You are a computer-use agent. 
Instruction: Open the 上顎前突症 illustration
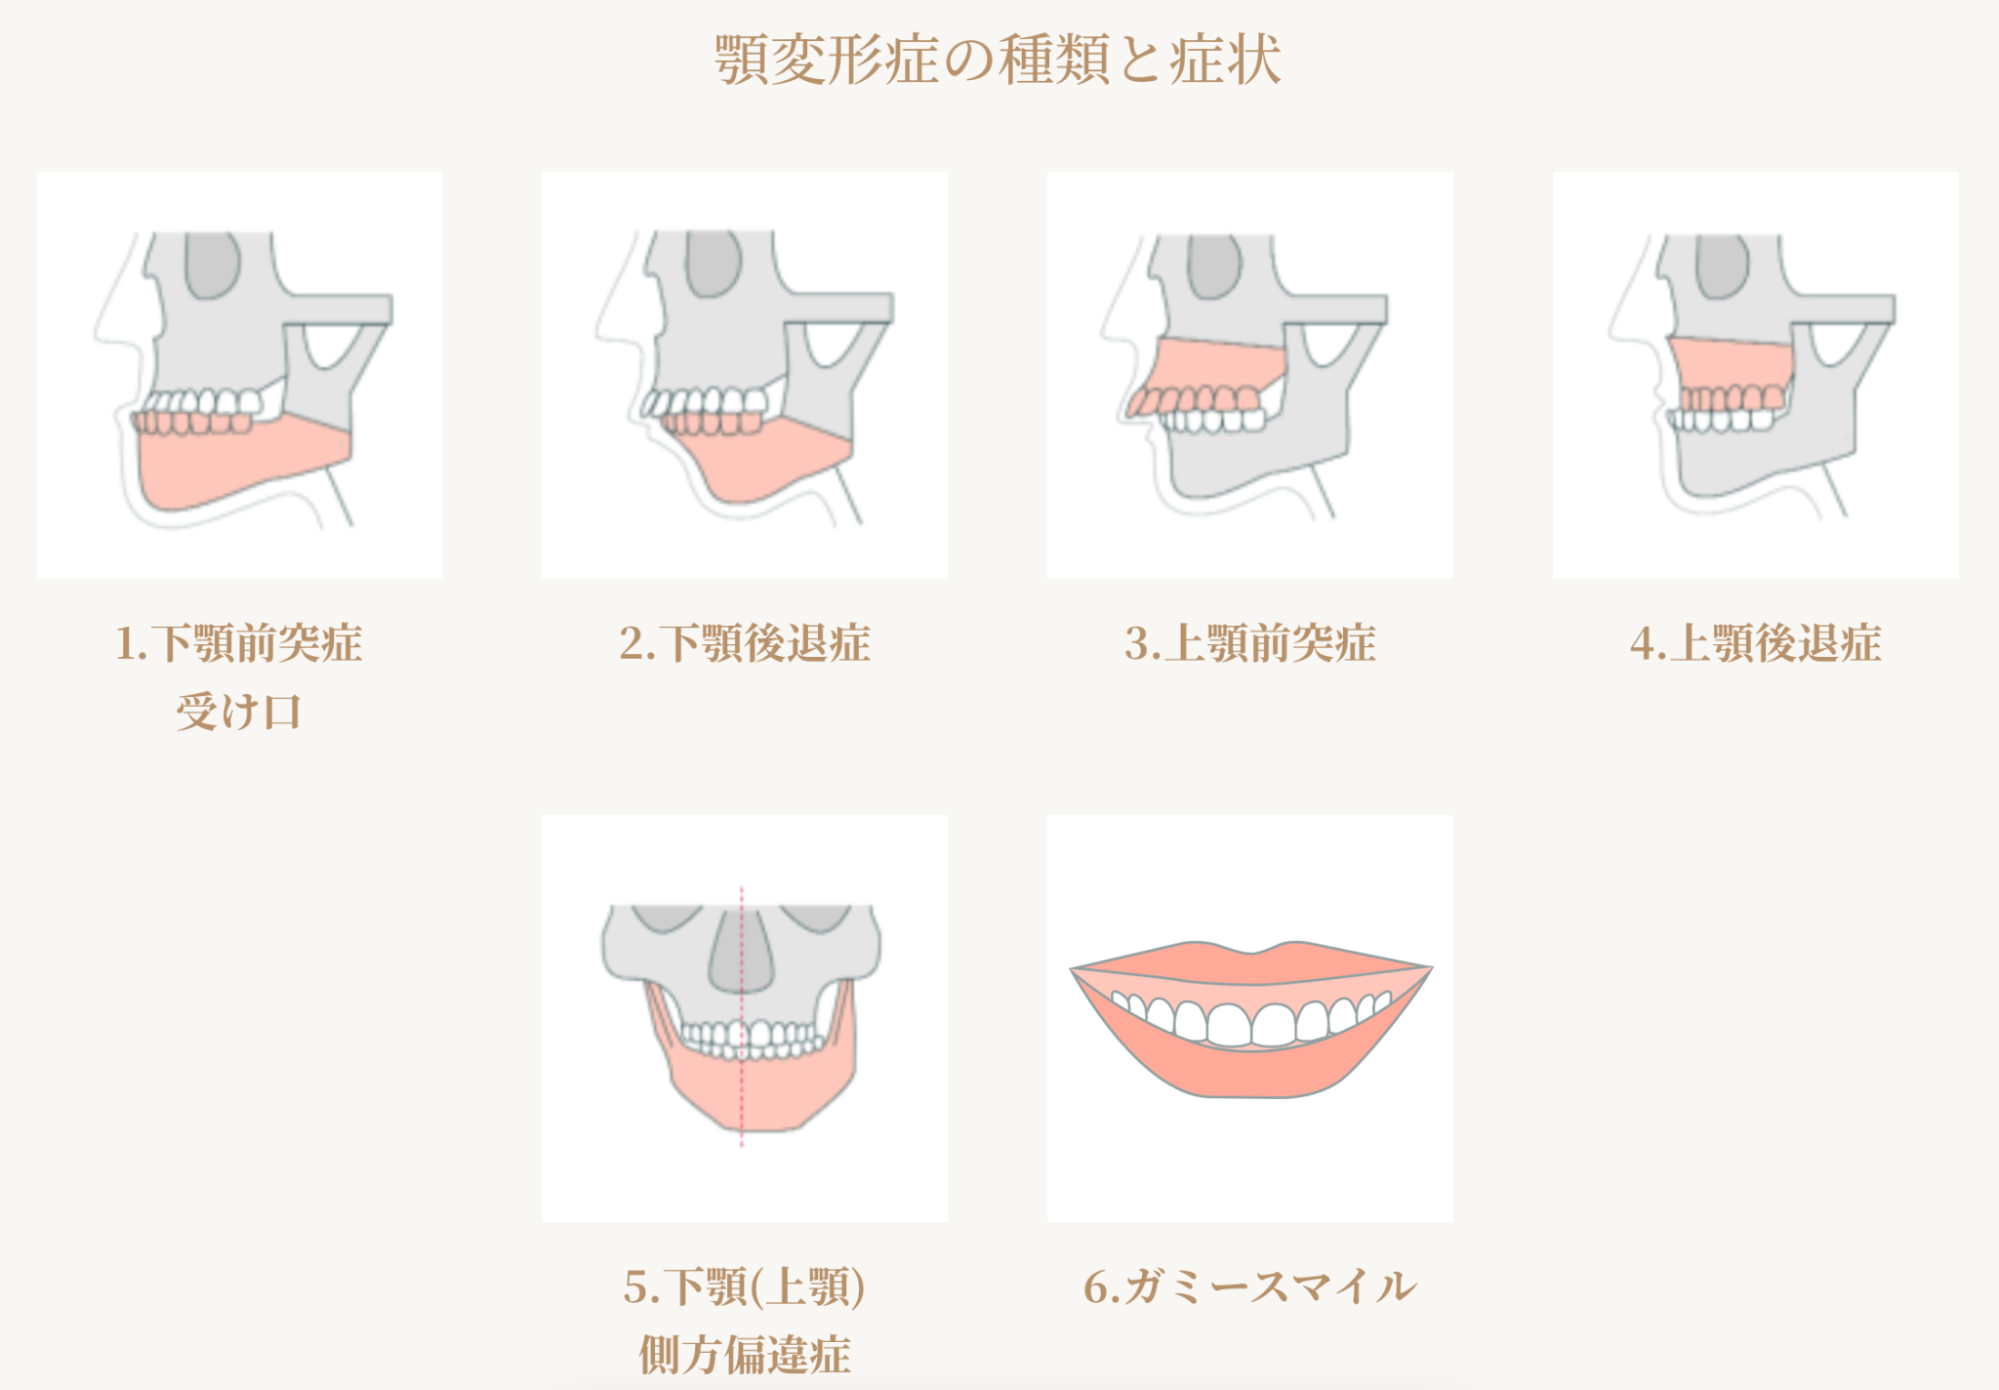[x=1250, y=375]
